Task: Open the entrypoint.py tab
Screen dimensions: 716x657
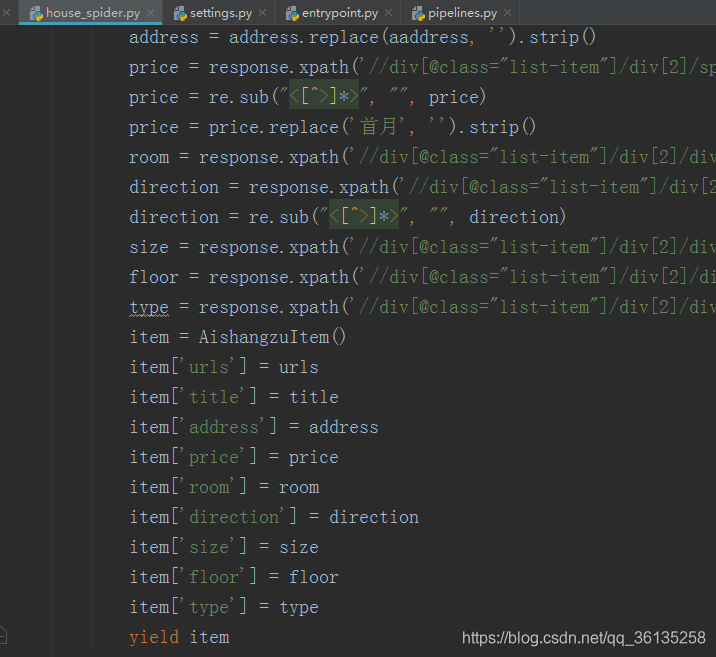Action: pyautogui.click(x=338, y=13)
